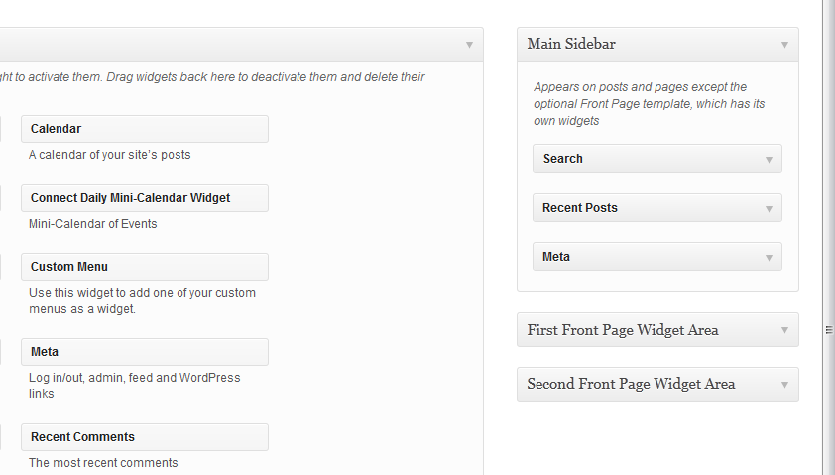Click the resize grip on right edge
This screenshot has height=475, width=835.
[x=828, y=329]
